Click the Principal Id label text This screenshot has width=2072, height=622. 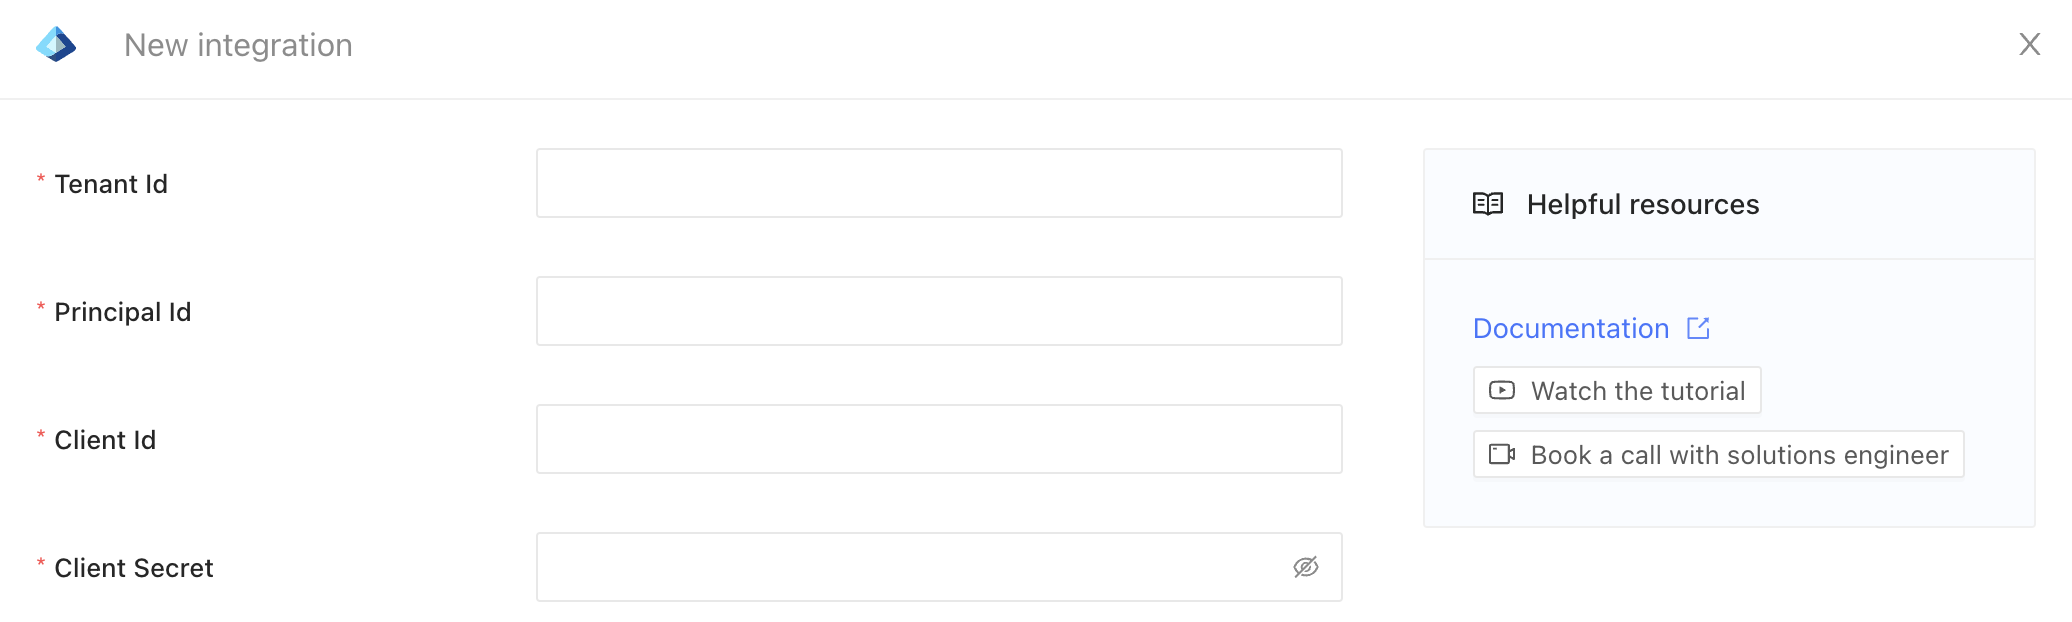[123, 312]
